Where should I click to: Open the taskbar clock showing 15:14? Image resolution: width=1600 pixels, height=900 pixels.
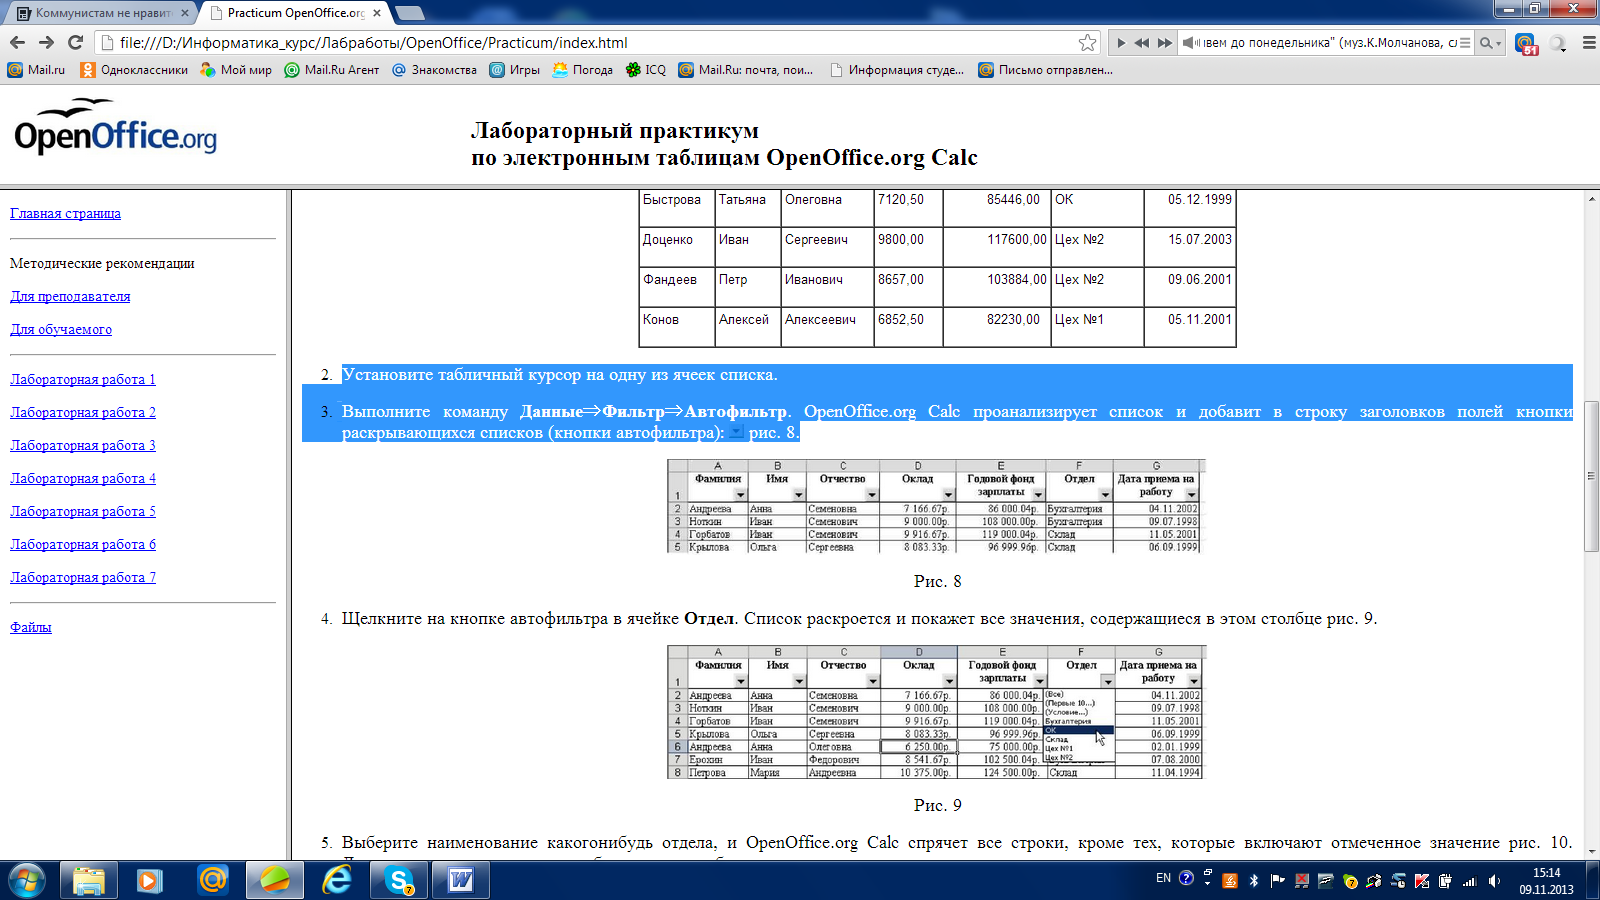pos(1546,881)
